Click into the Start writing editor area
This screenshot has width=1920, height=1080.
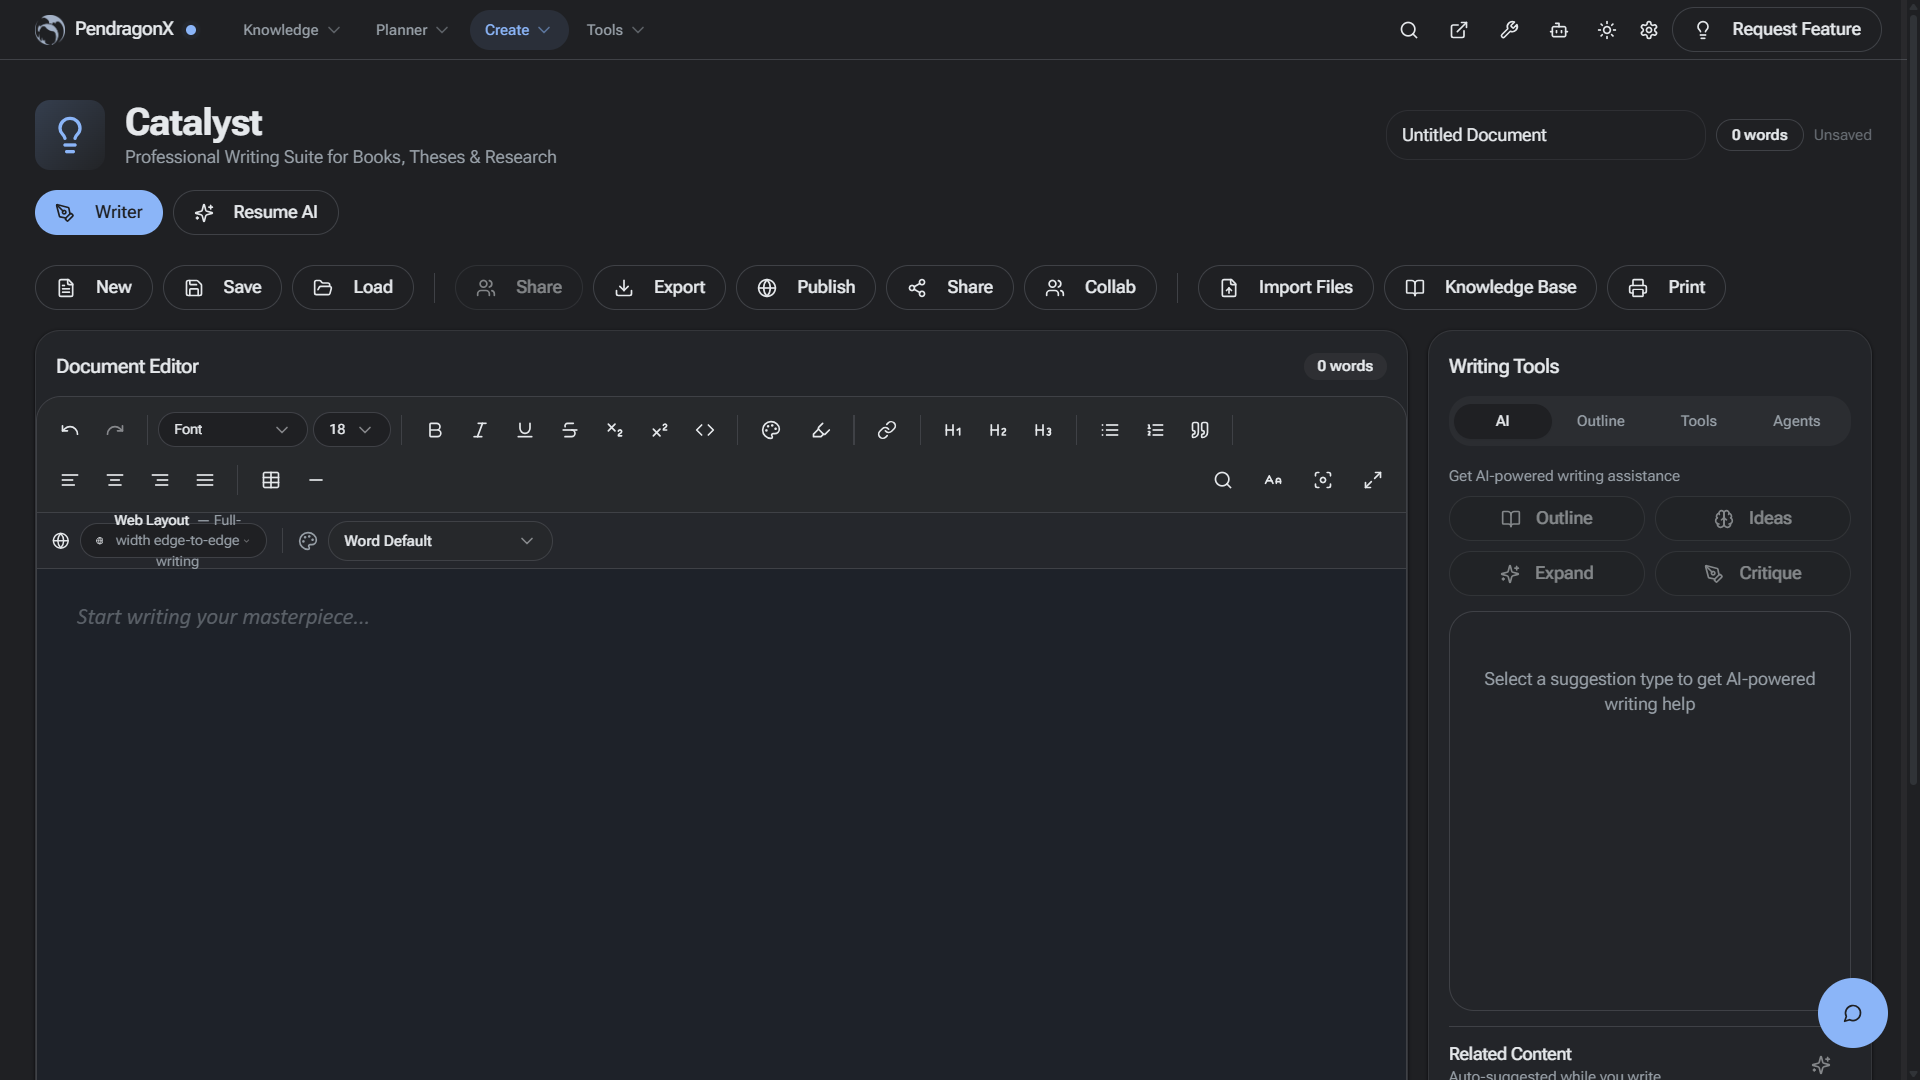pos(721,825)
